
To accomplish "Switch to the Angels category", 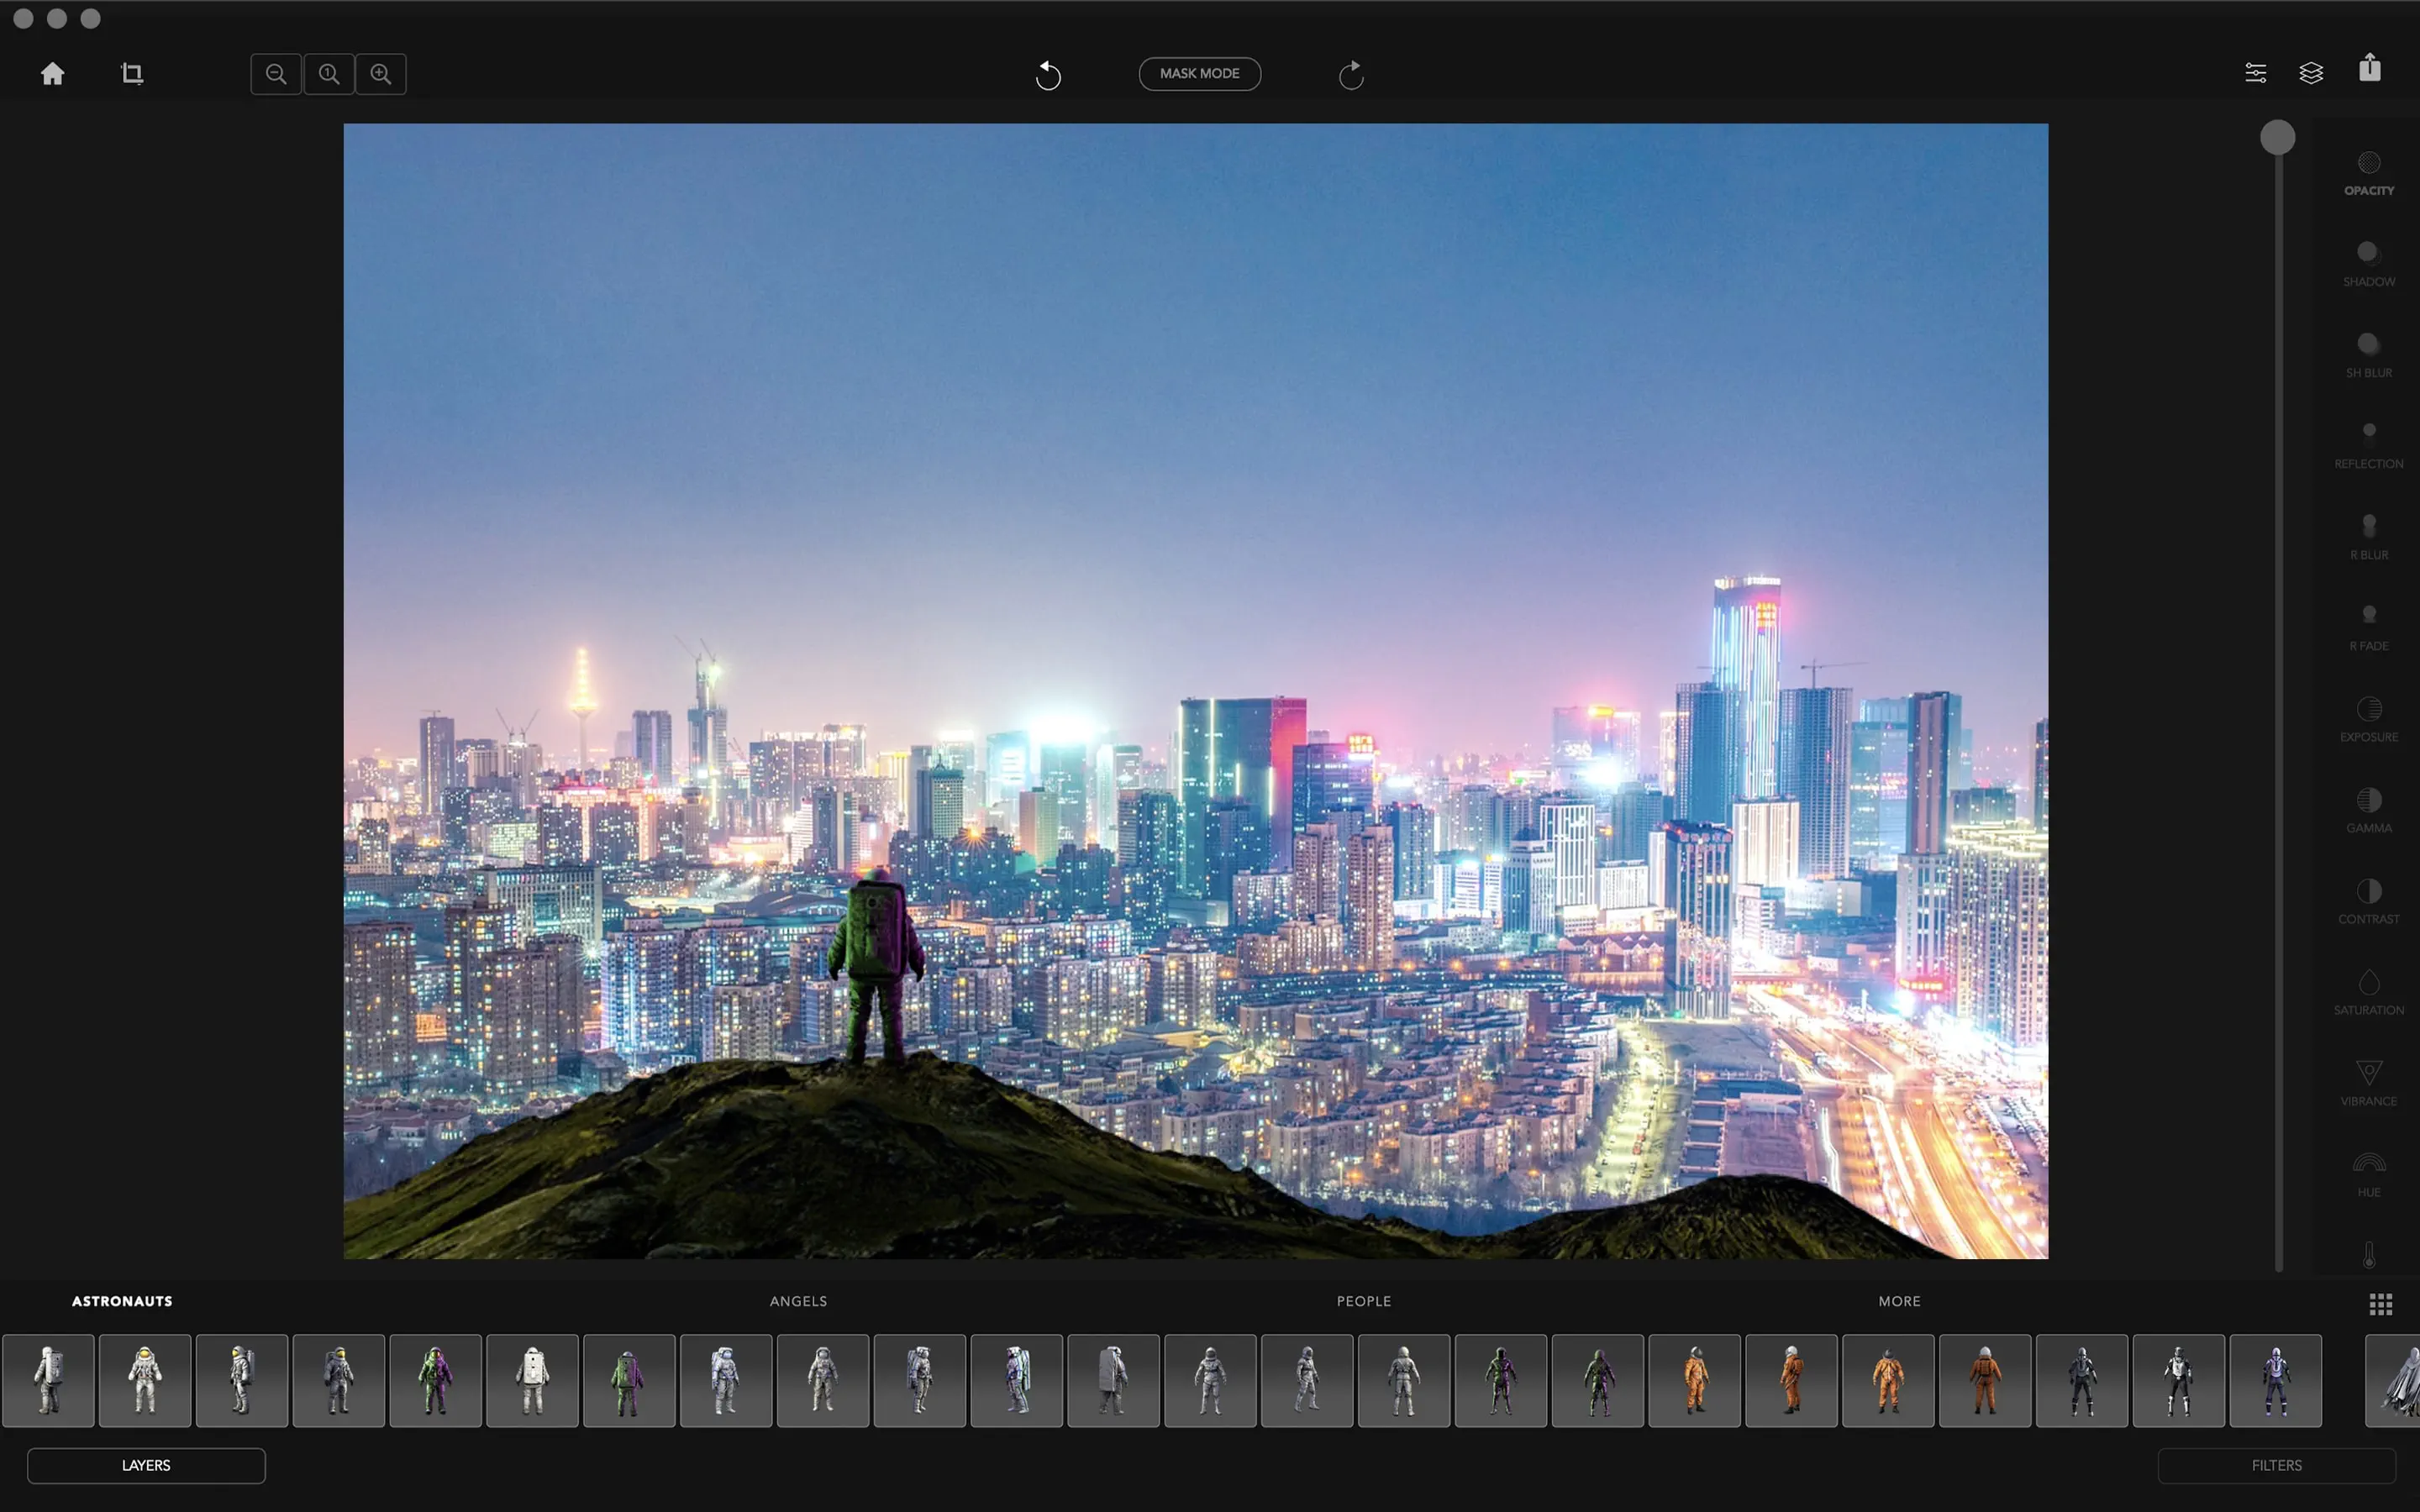I will (798, 1301).
